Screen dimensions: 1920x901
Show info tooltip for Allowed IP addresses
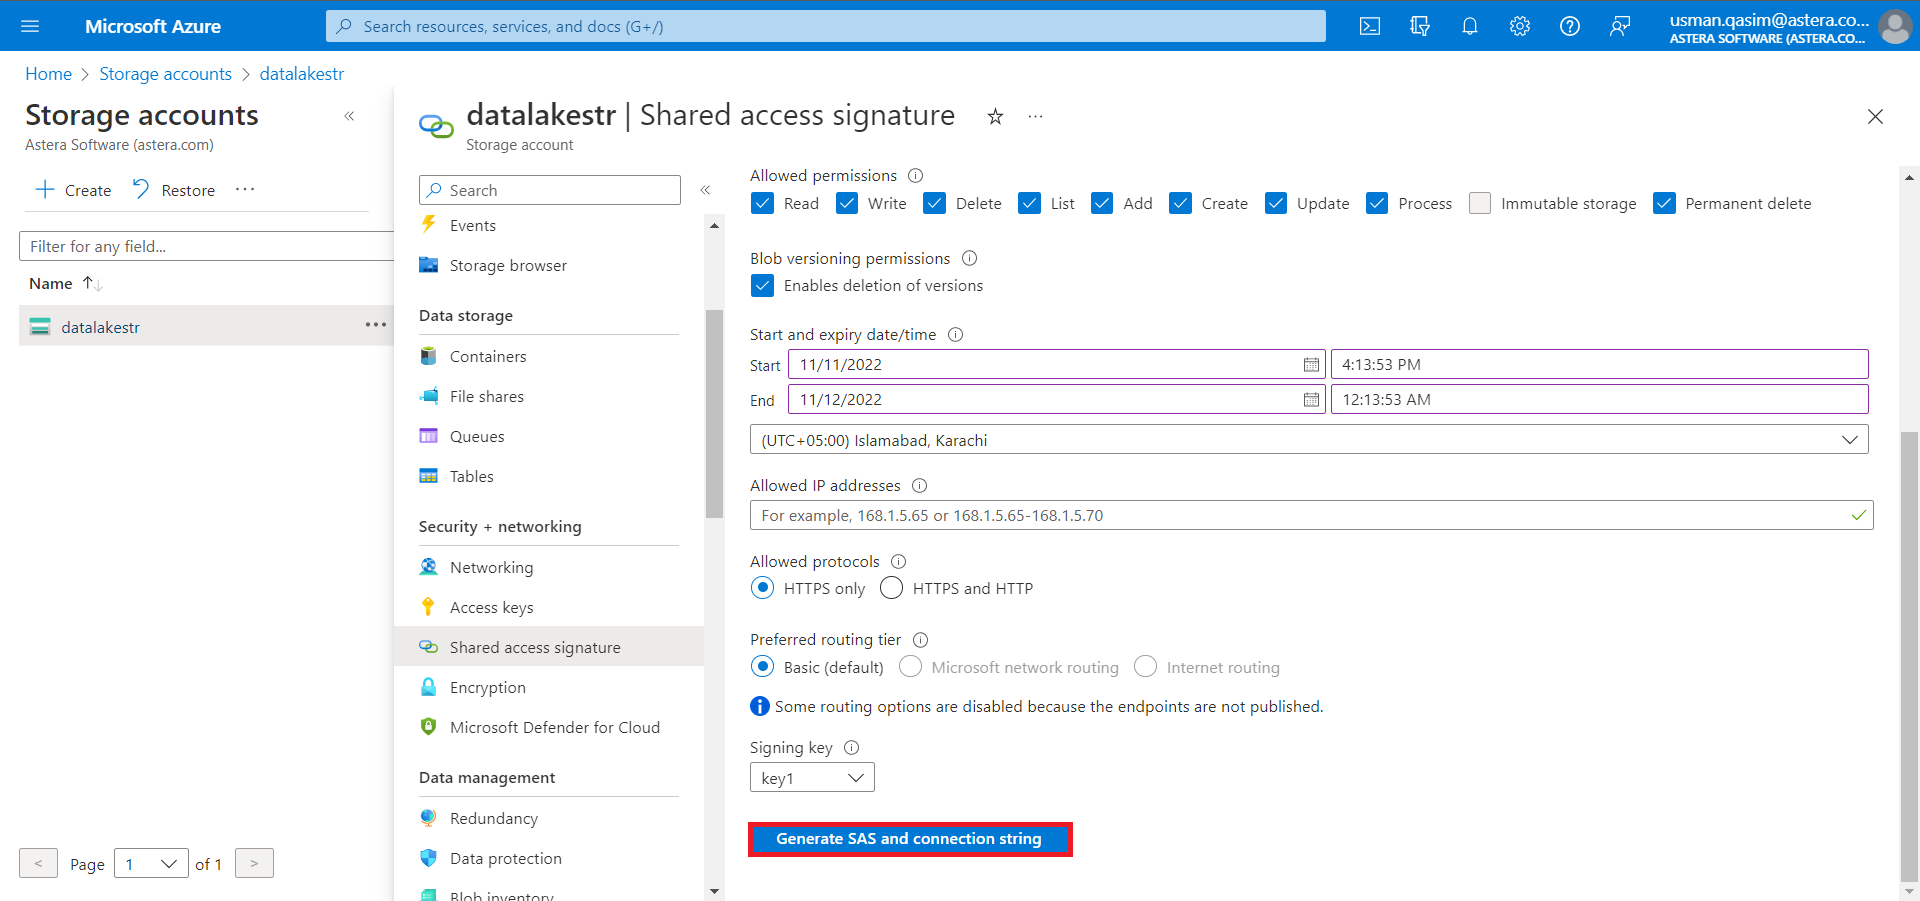[919, 486]
